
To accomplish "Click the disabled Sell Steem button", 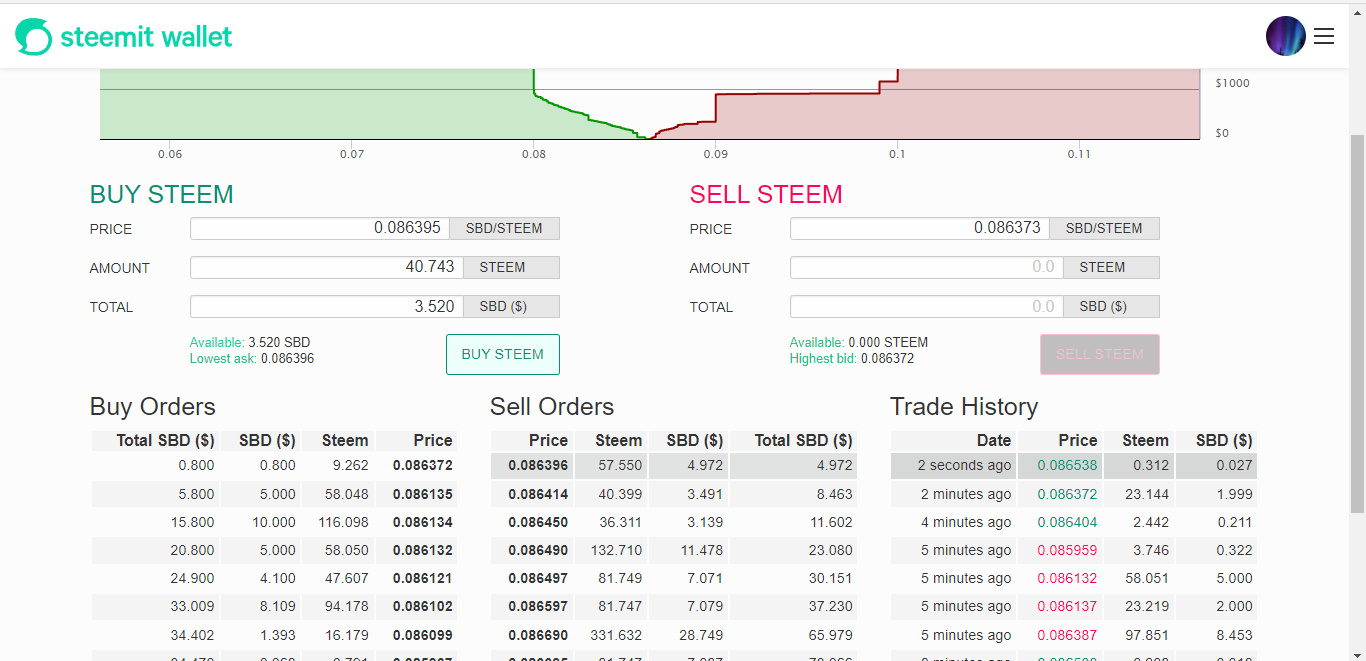I will [x=1100, y=354].
